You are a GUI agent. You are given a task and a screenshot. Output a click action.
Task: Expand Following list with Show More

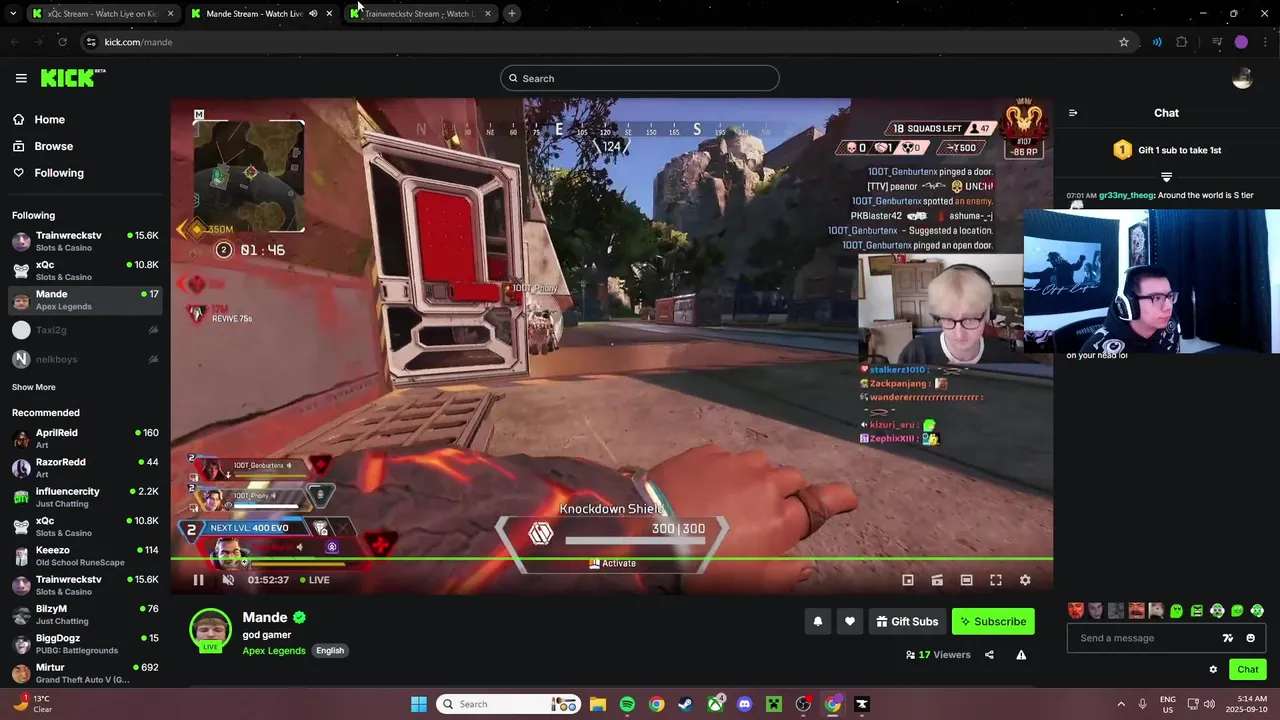(34, 387)
